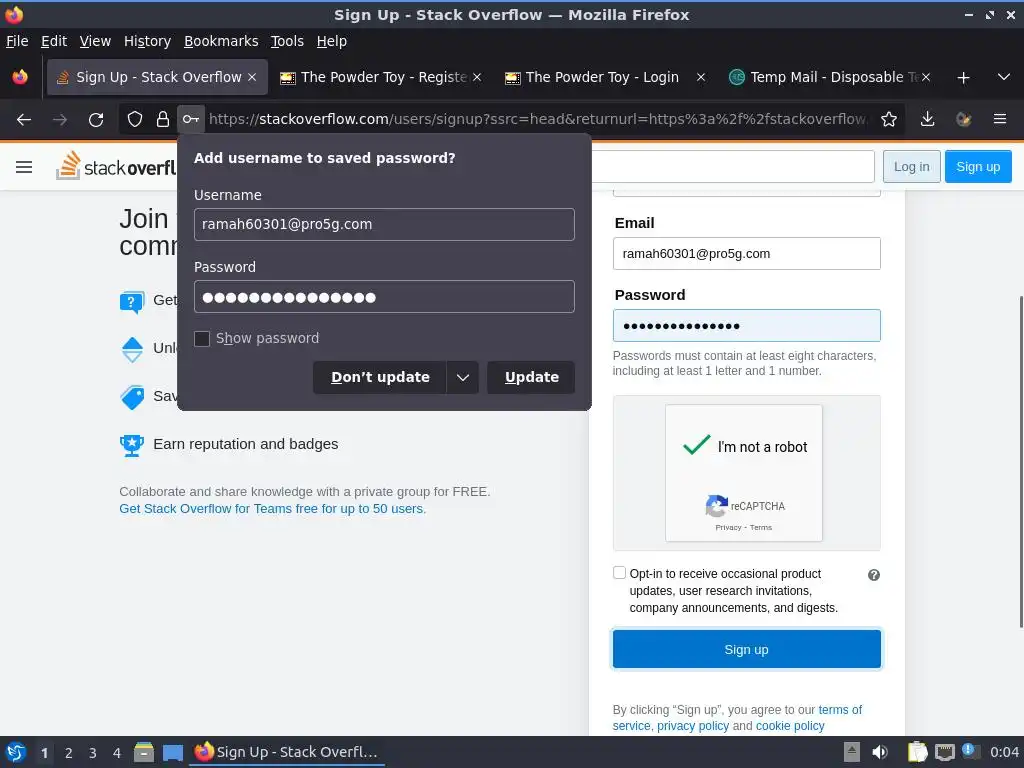Reload the Stack Overflow page
The width and height of the screenshot is (1024, 768).
click(96, 120)
